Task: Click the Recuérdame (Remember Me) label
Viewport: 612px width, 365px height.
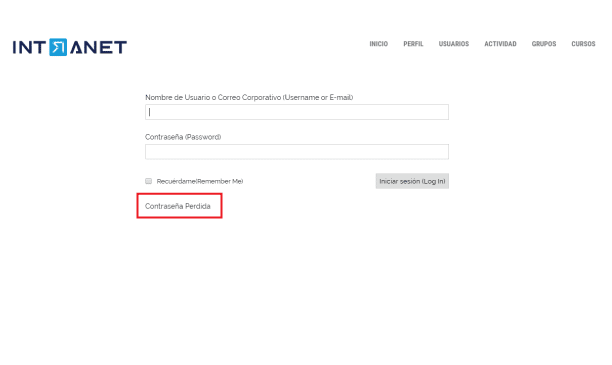Action: pos(200,181)
